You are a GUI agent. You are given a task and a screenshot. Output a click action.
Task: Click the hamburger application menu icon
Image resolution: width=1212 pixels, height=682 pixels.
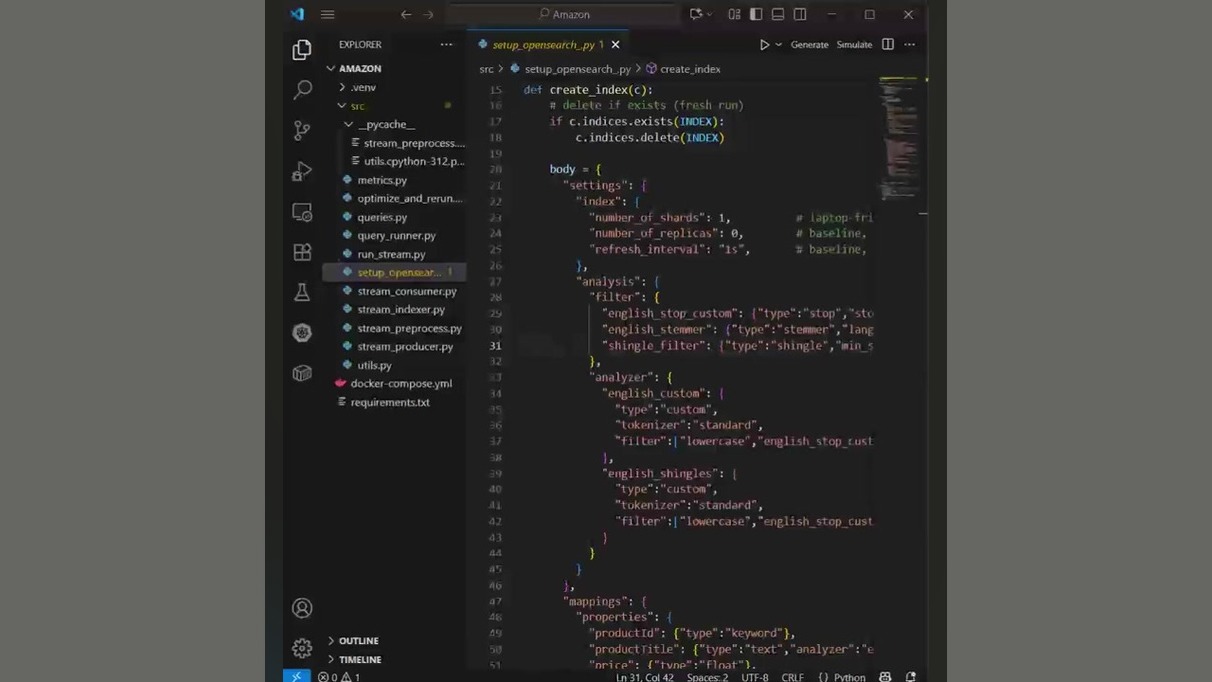click(327, 14)
